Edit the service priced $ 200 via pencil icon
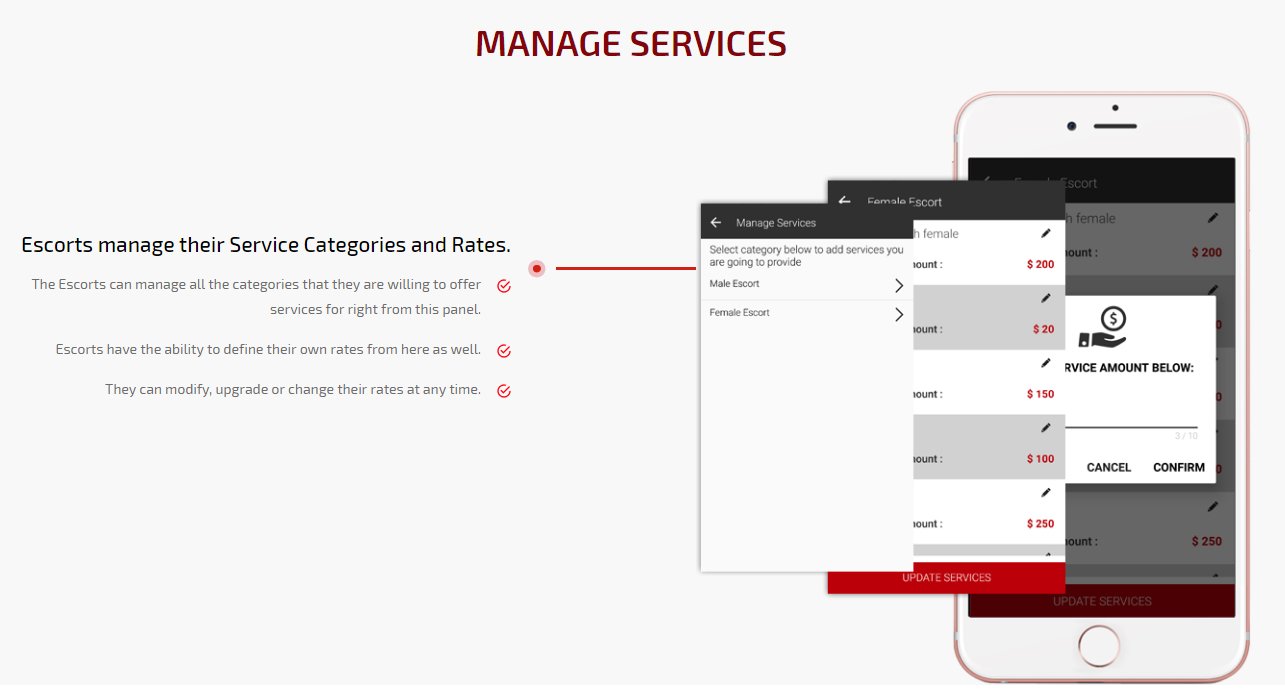 [x=1046, y=233]
